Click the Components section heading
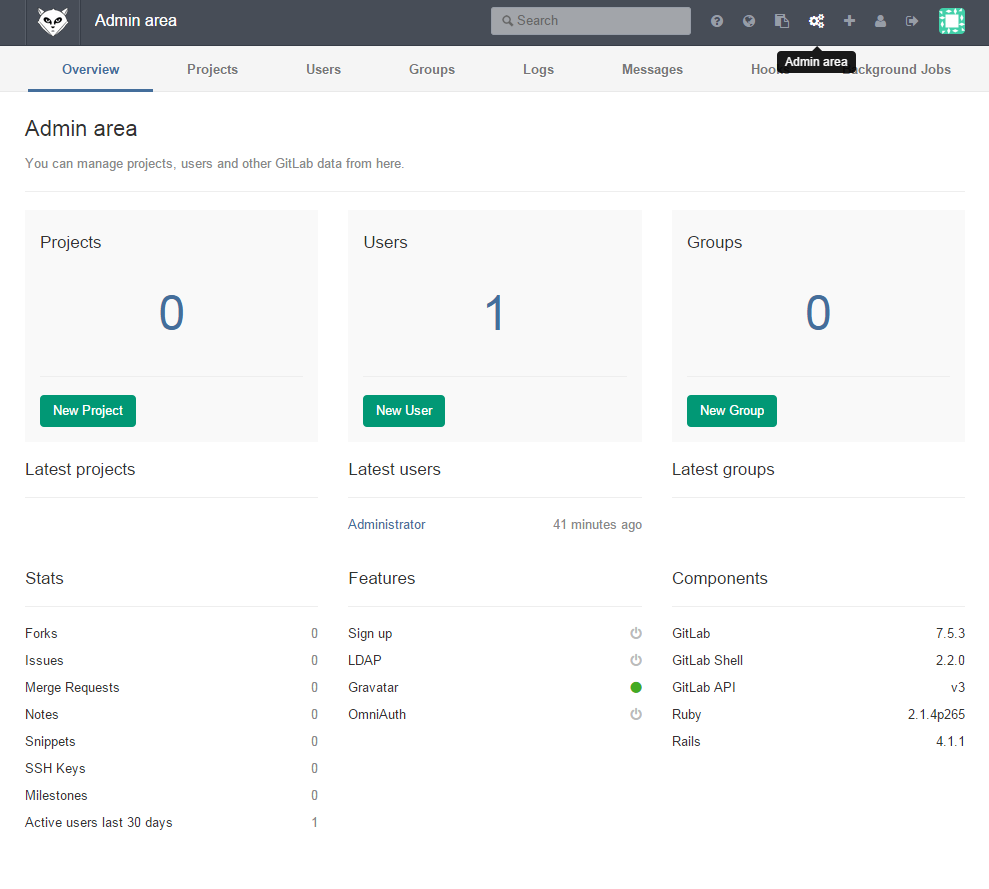The width and height of the screenshot is (989, 889). pyautogui.click(x=720, y=579)
